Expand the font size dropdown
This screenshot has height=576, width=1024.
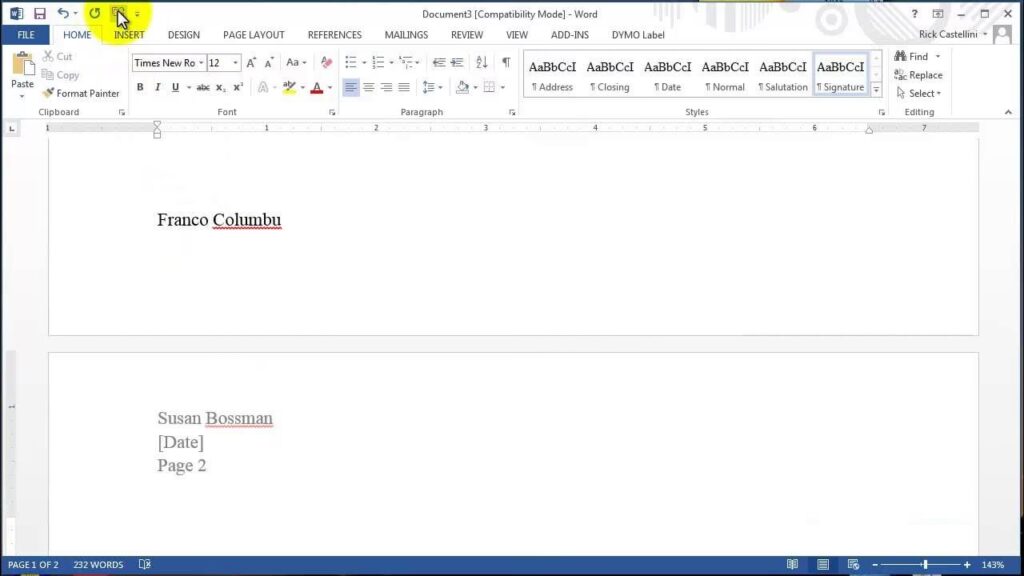236,63
